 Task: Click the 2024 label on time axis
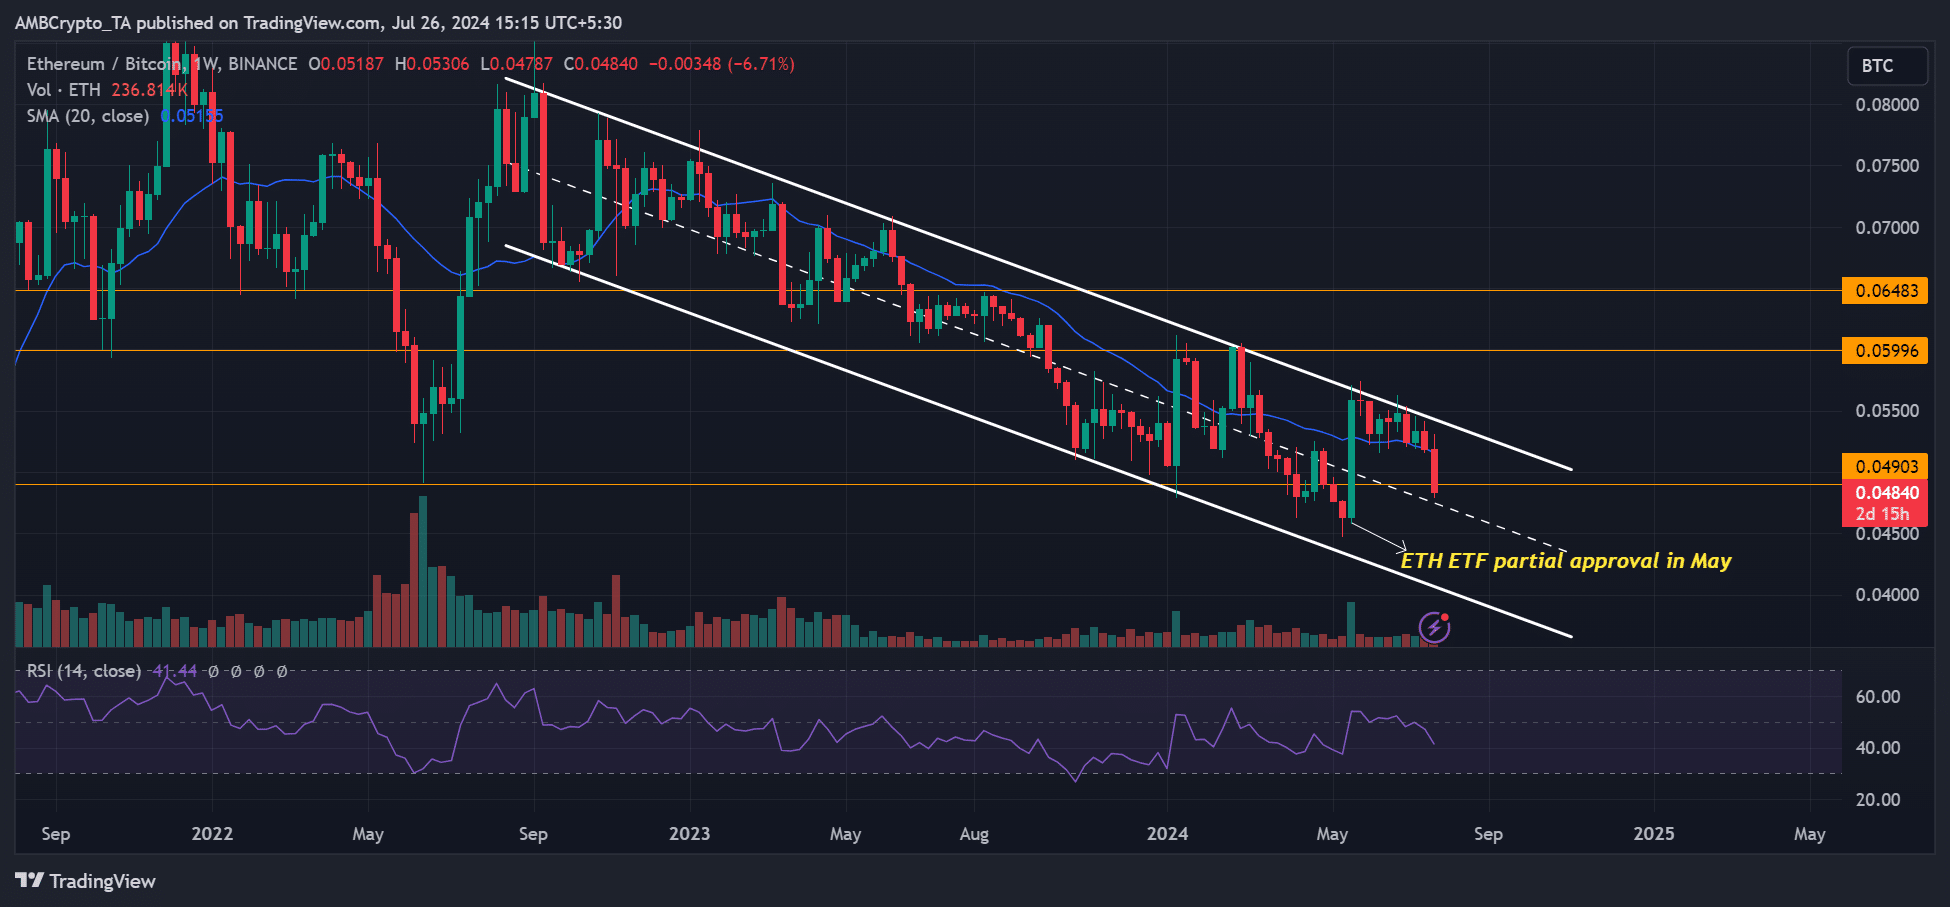pos(1167,834)
